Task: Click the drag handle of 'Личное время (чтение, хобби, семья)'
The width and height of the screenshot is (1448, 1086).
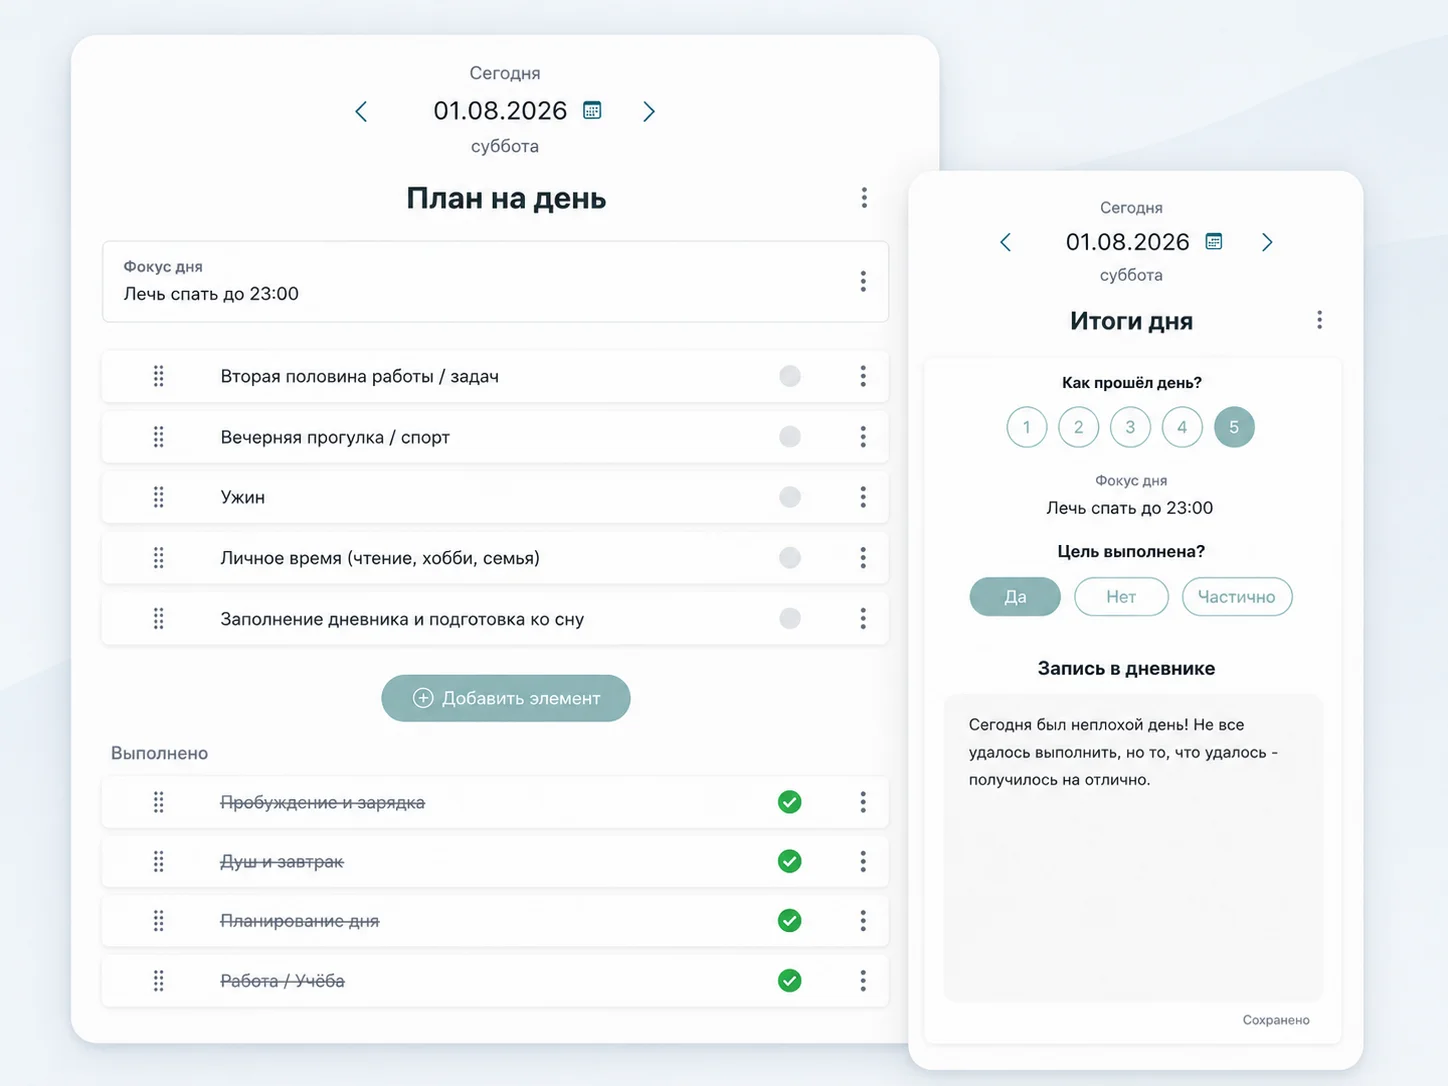Action: pyautogui.click(x=158, y=558)
